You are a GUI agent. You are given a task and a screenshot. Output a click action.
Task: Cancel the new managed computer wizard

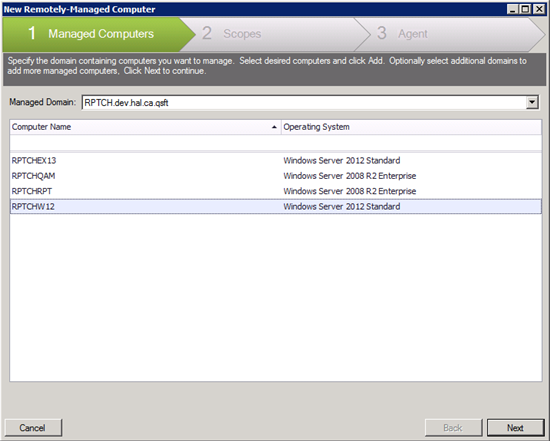[33, 428]
